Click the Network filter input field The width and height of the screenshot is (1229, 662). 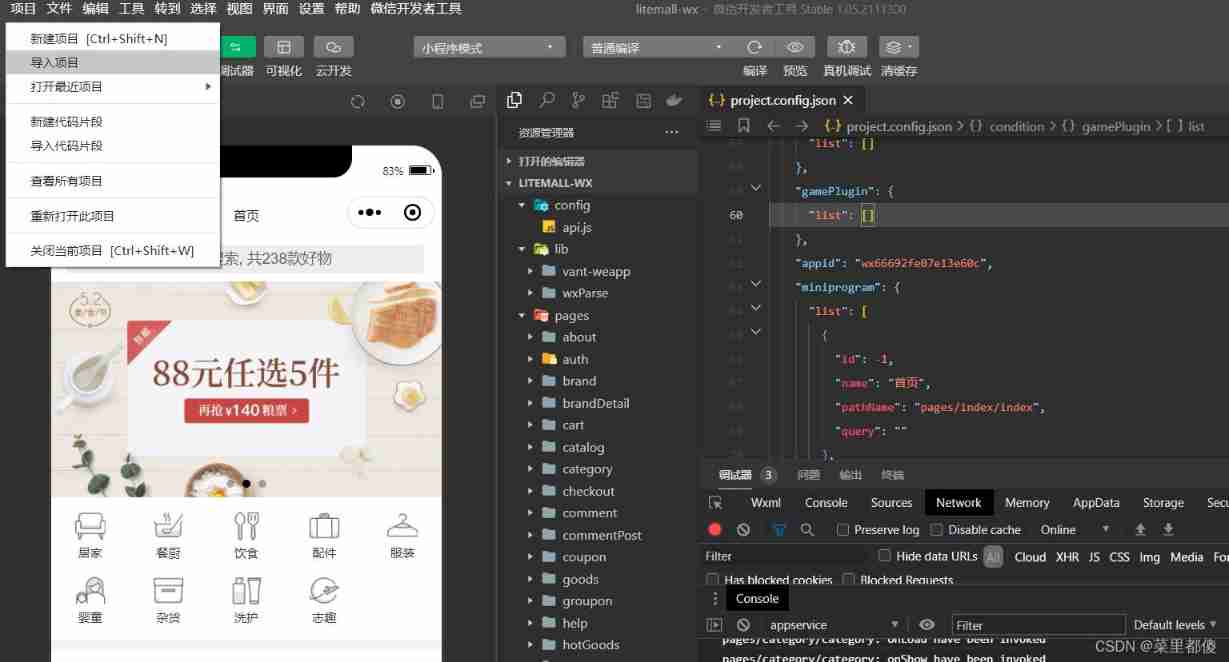click(x=785, y=556)
